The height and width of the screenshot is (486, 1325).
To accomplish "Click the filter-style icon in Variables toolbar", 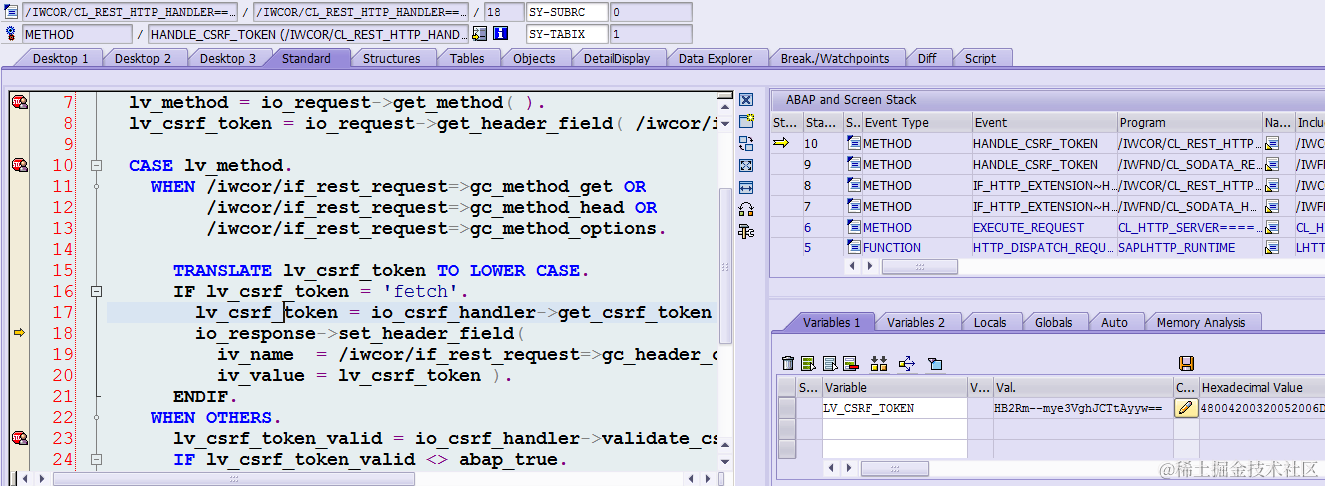I will coord(935,363).
